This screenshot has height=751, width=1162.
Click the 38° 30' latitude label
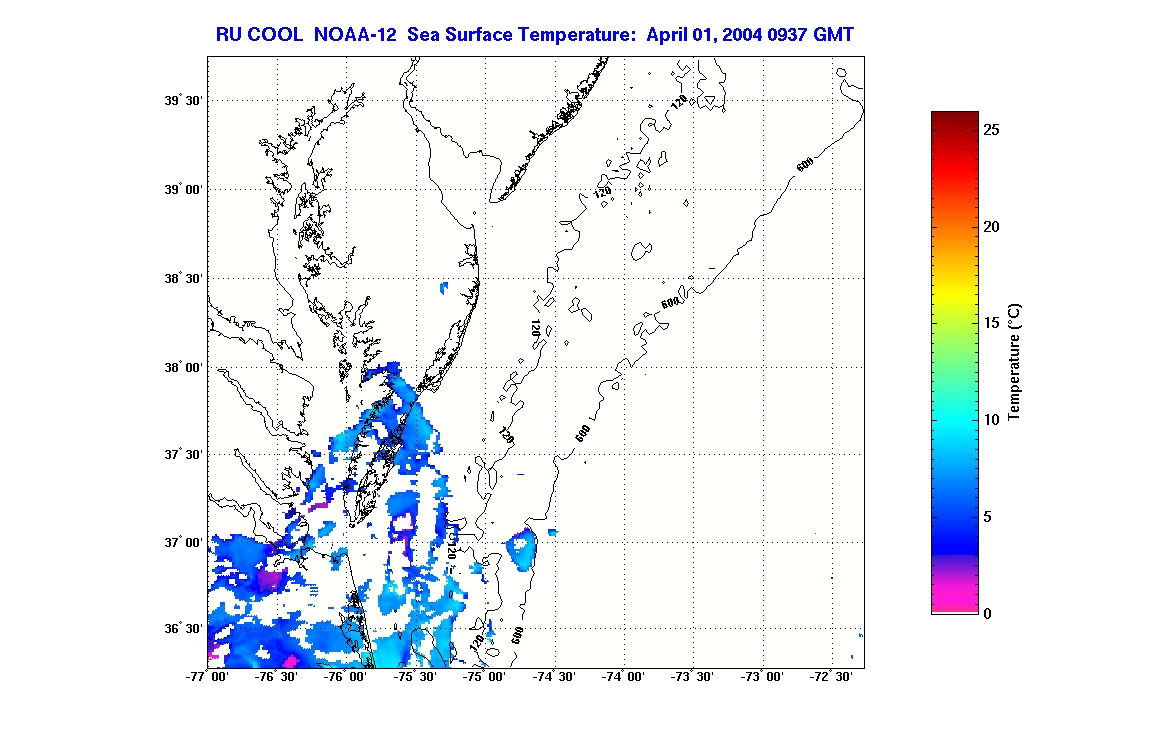tap(183, 279)
